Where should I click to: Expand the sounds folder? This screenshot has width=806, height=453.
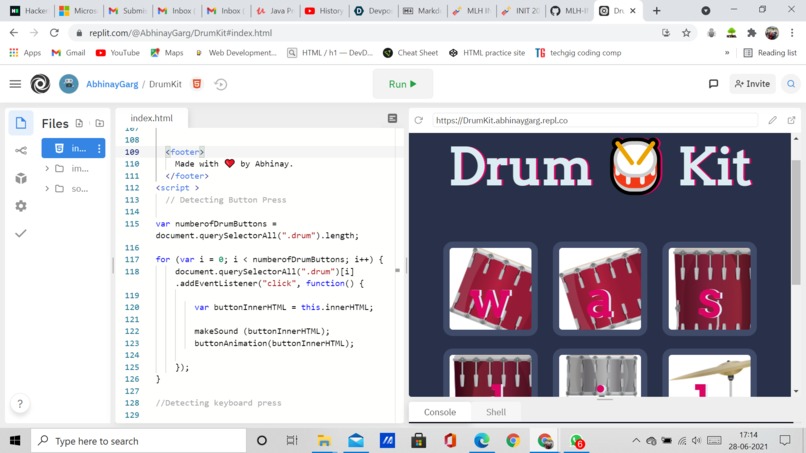(x=47, y=189)
